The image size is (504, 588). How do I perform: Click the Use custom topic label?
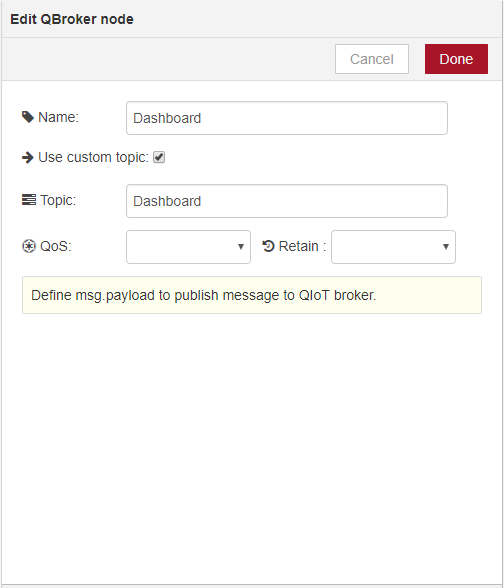(x=93, y=158)
